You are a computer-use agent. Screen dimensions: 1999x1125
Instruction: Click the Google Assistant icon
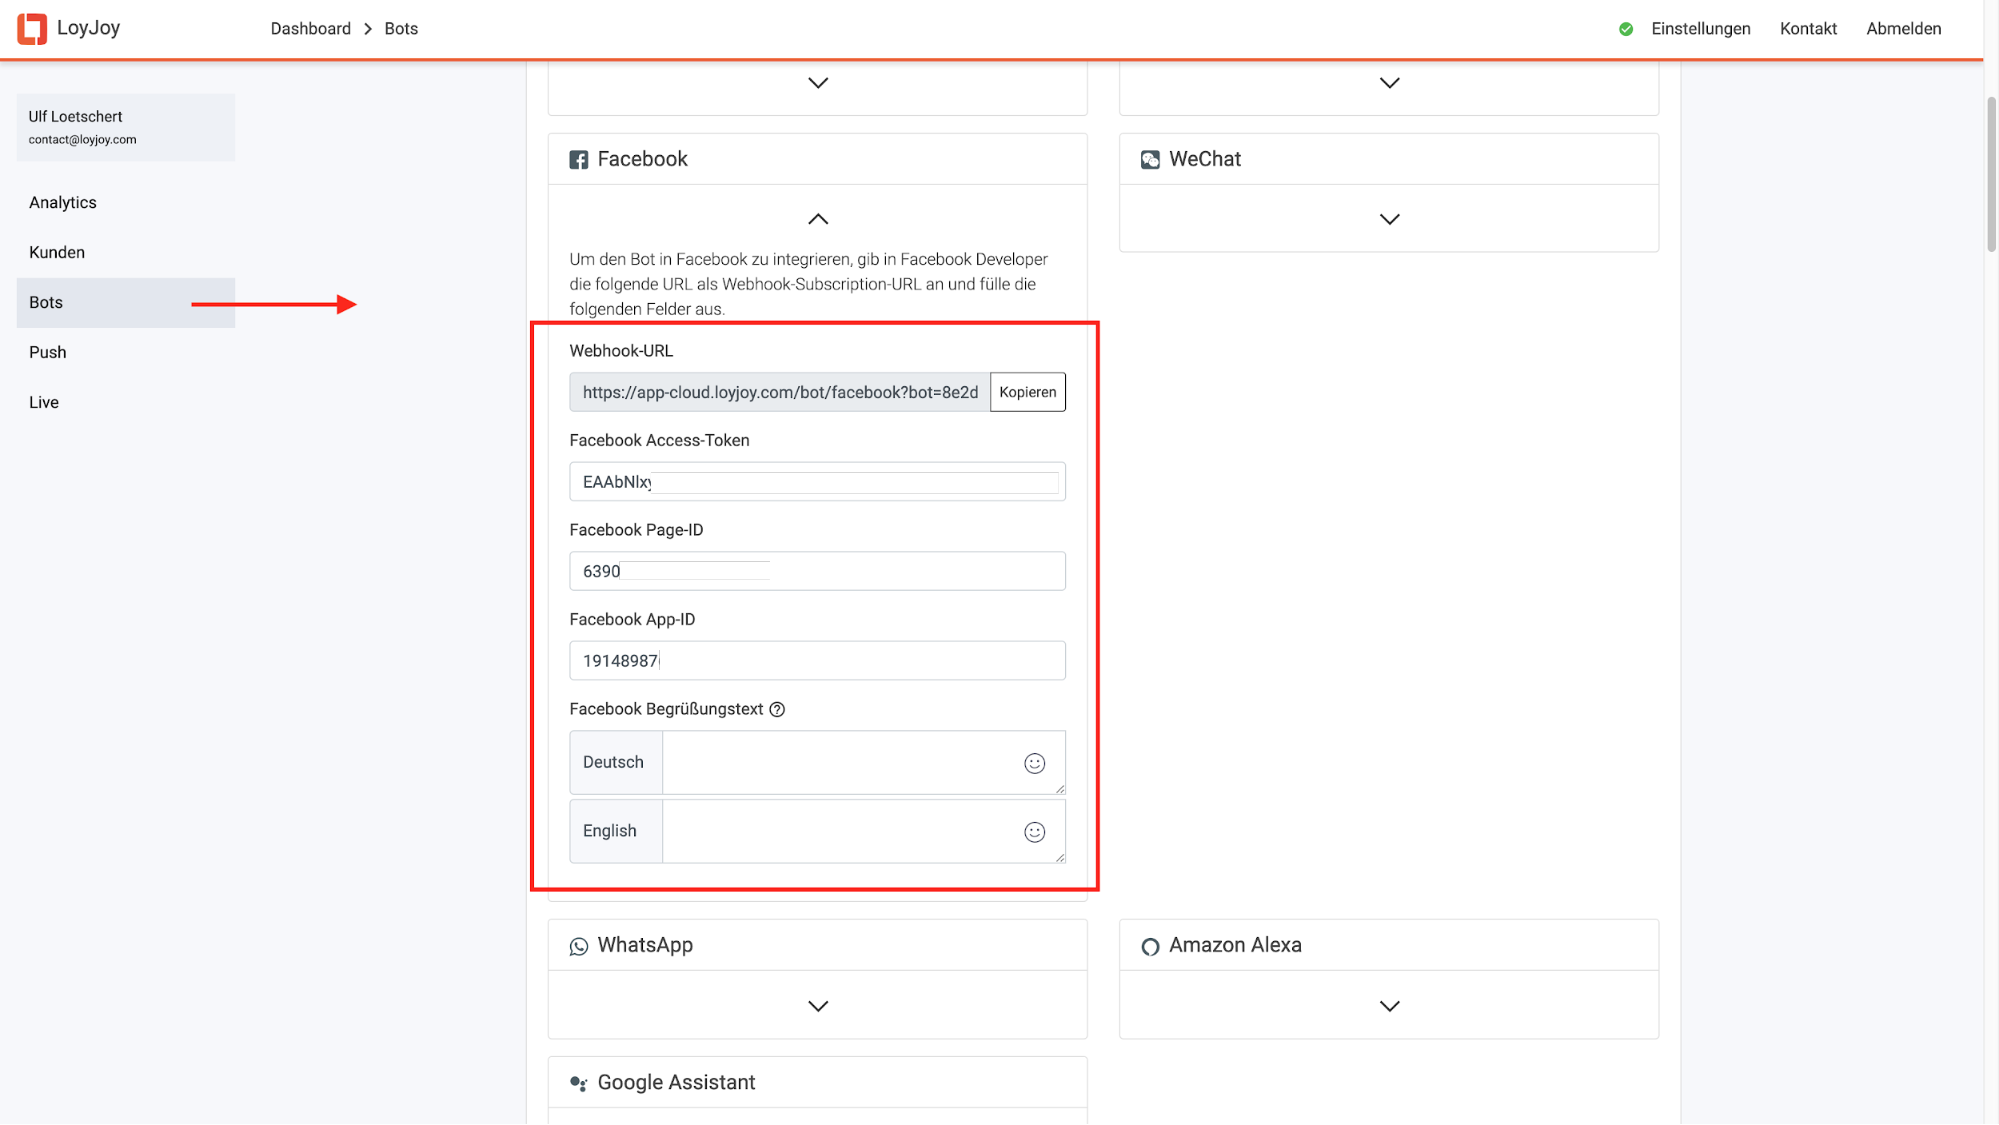coord(579,1083)
